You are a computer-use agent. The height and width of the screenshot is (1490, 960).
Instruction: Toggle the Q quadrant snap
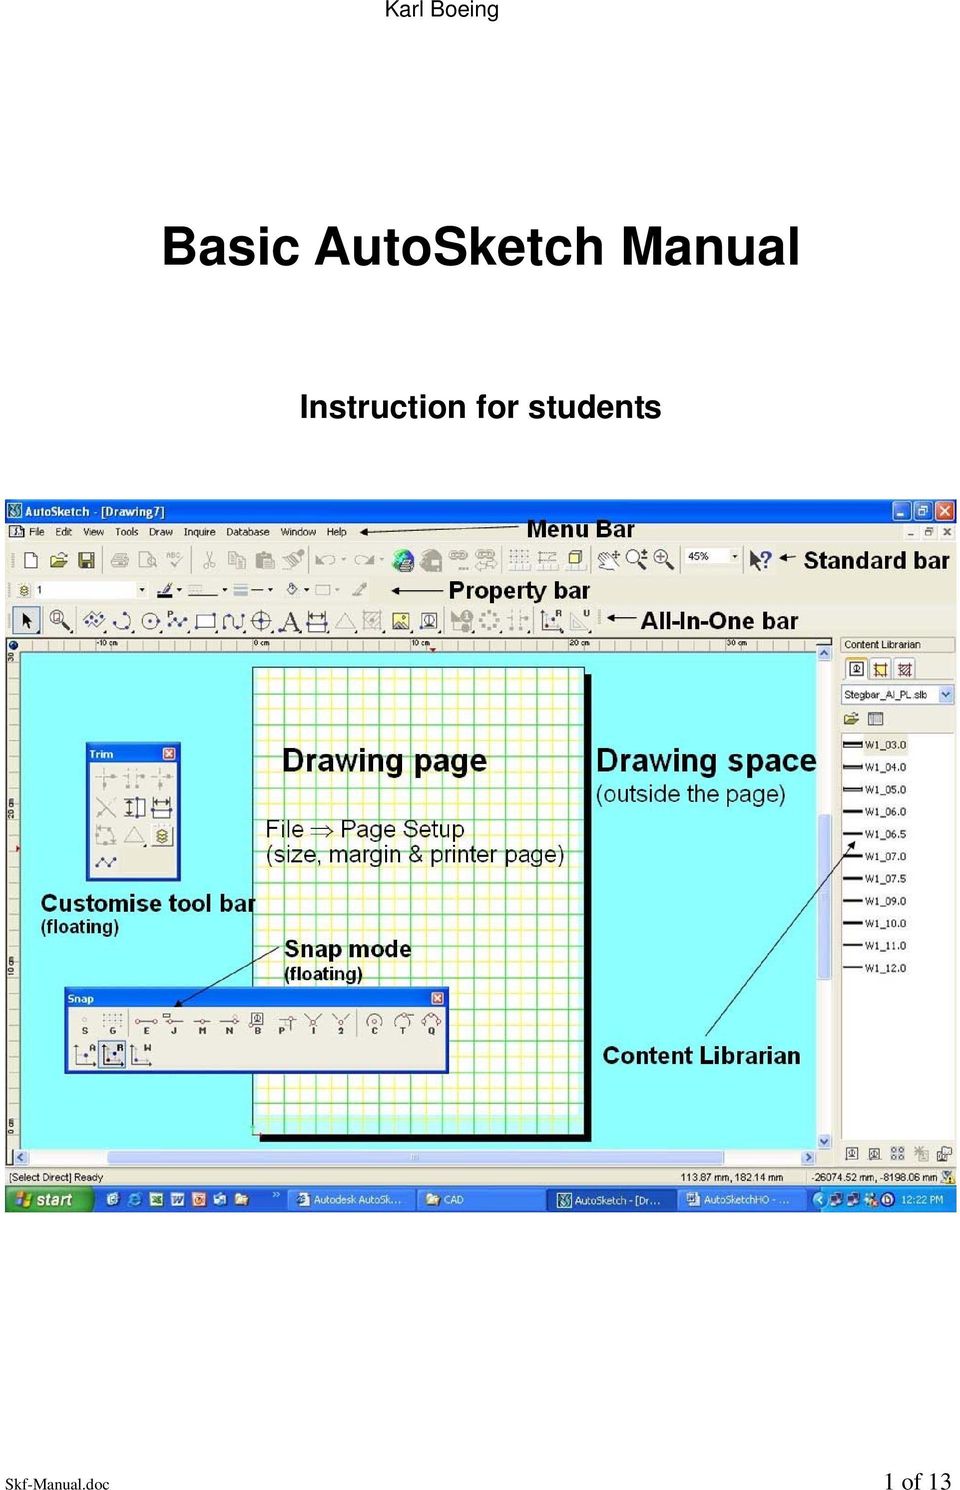click(x=431, y=1023)
